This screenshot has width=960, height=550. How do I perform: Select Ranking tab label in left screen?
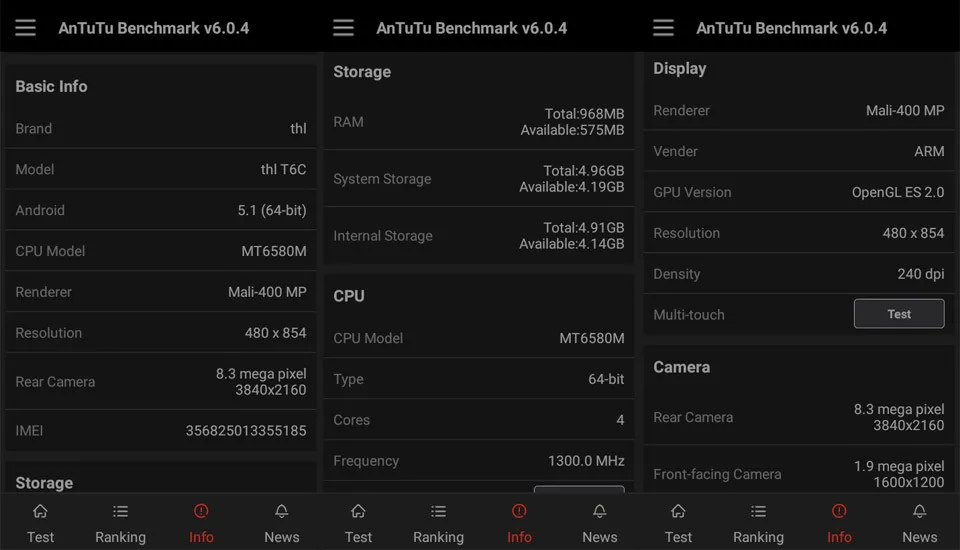point(121,537)
